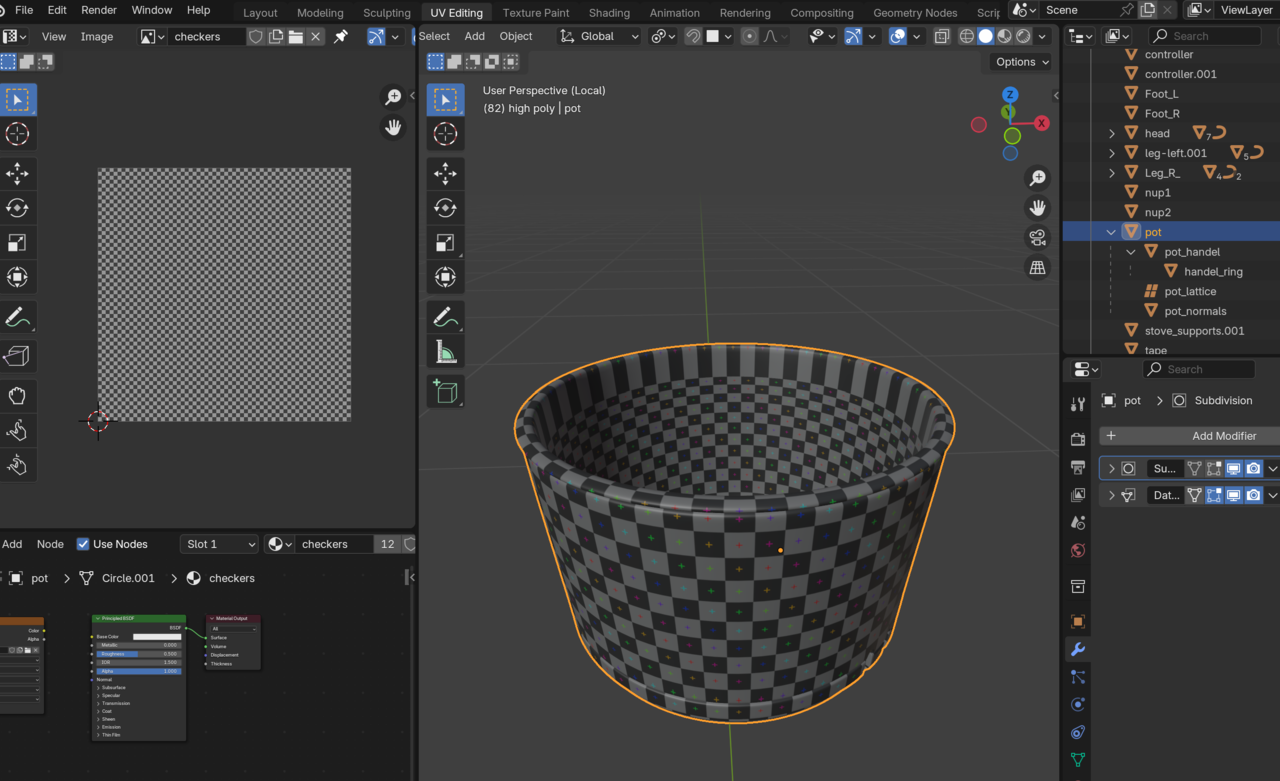Select the Rotate tool in UV editor toolbar
The width and height of the screenshot is (1280, 781).
[x=17, y=208]
